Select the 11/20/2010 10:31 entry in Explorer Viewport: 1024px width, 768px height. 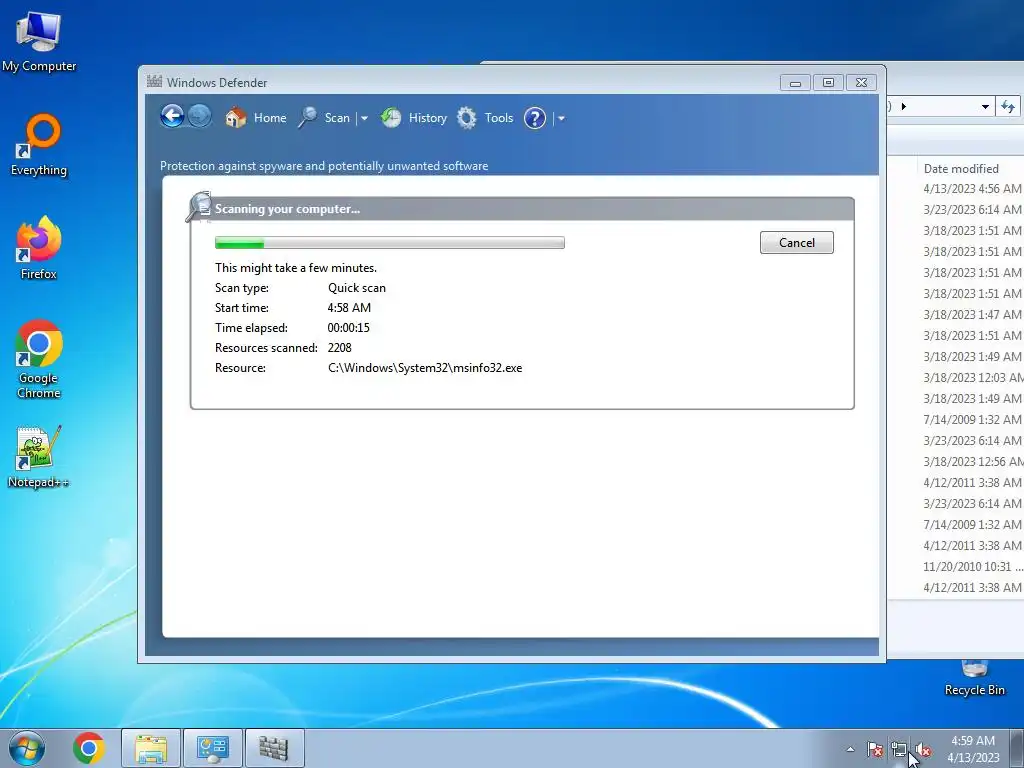click(972, 567)
